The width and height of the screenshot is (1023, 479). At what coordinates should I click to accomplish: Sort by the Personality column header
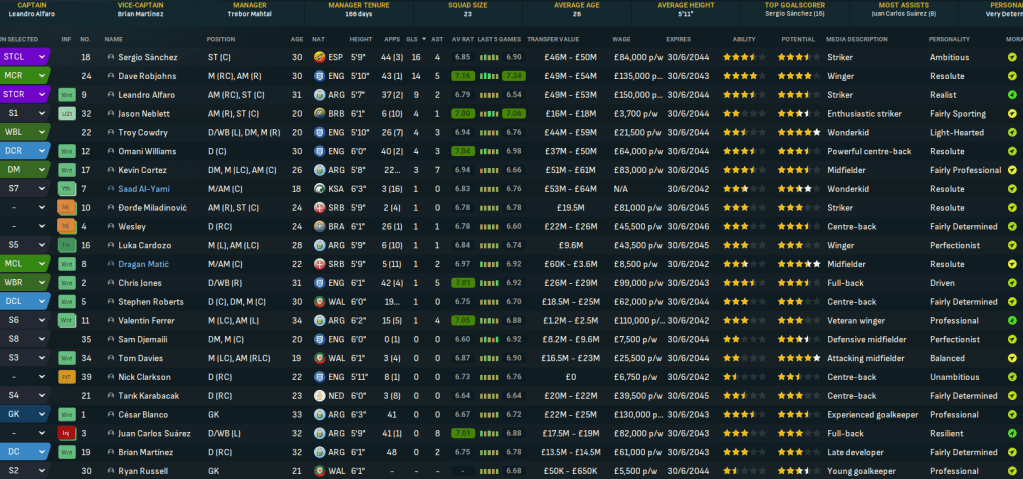tap(949, 39)
